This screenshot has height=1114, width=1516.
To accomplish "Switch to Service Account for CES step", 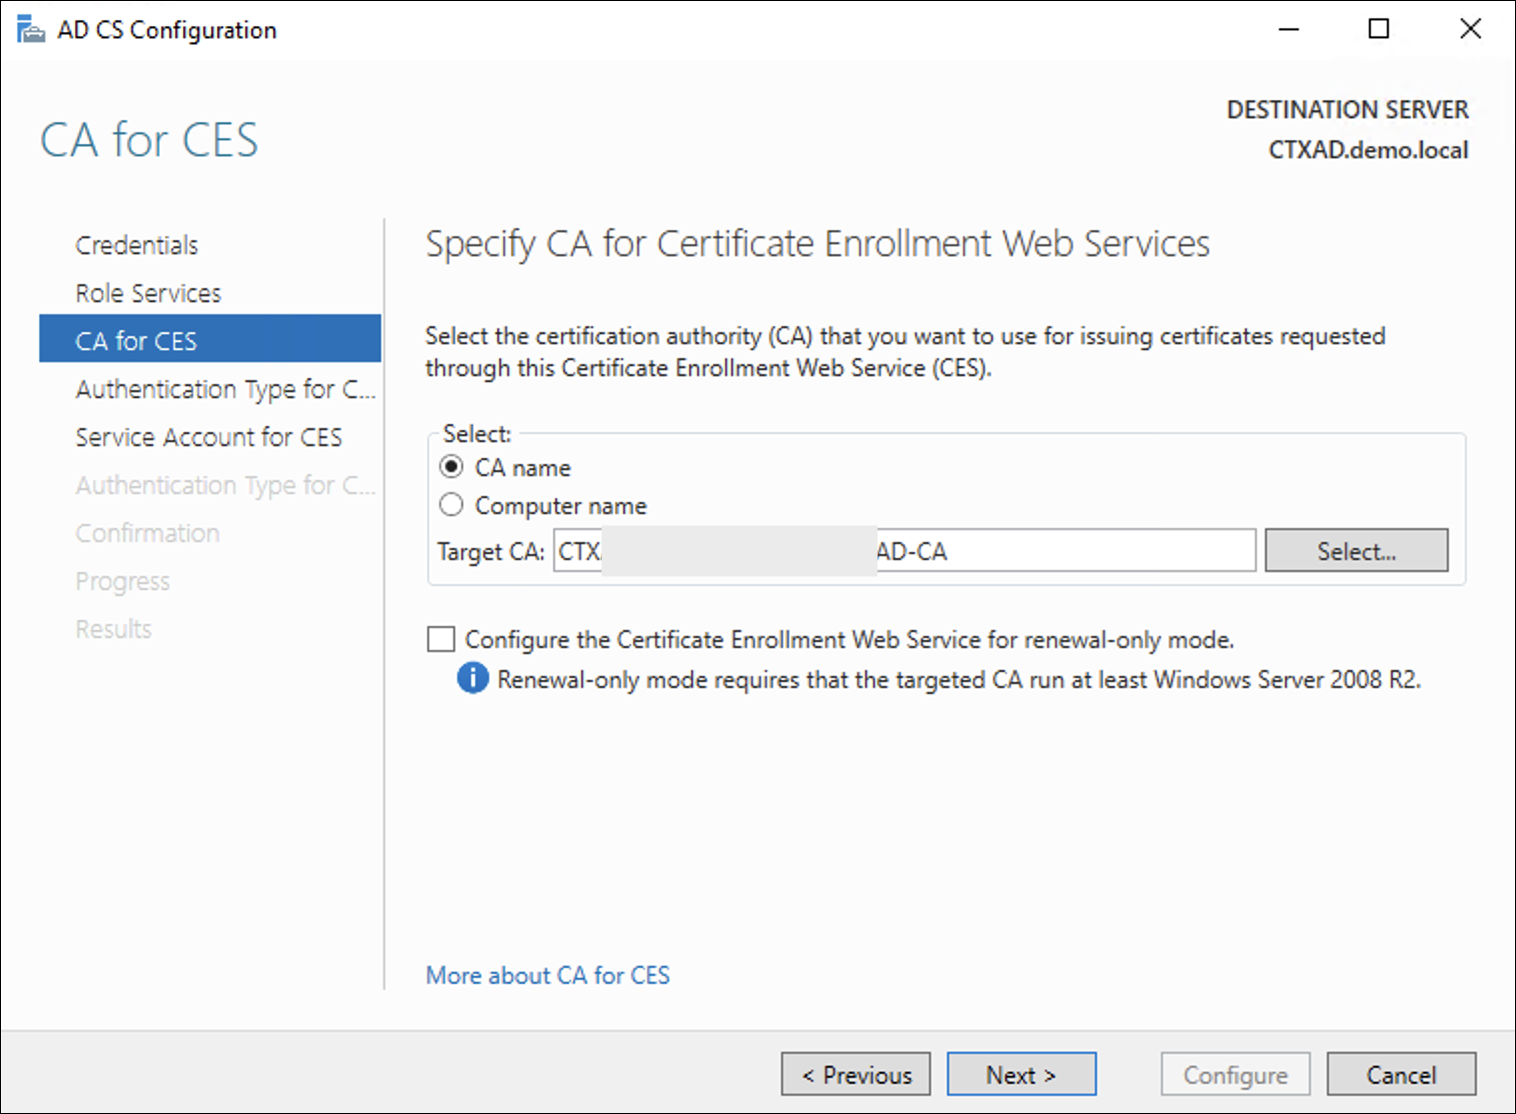I will click(x=208, y=437).
